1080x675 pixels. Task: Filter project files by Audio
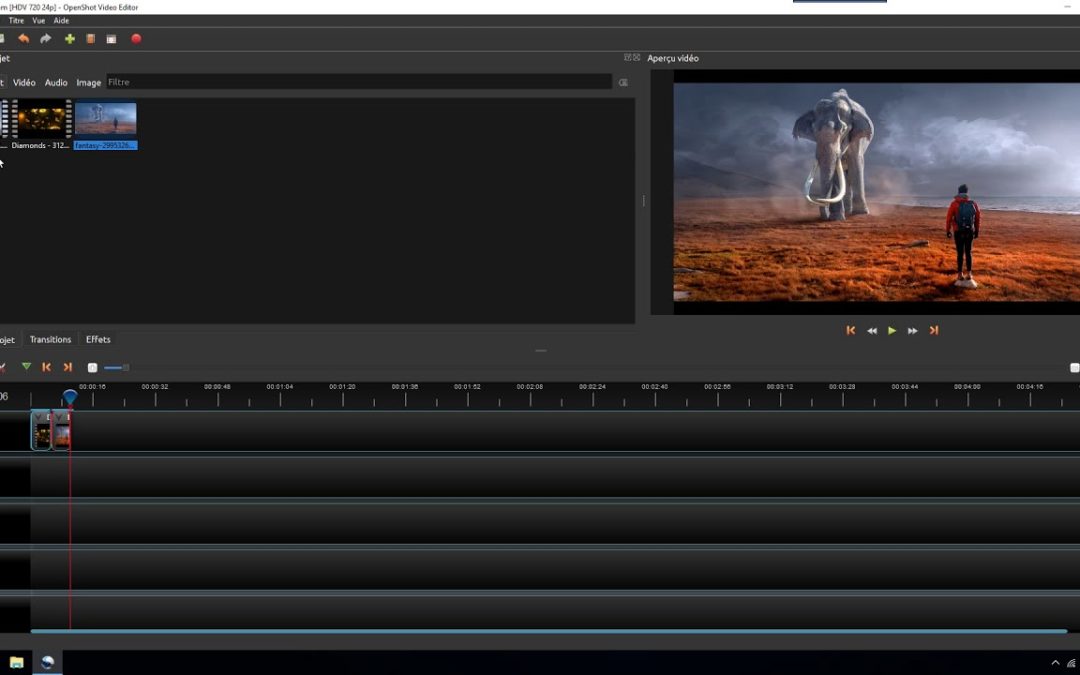tap(56, 83)
